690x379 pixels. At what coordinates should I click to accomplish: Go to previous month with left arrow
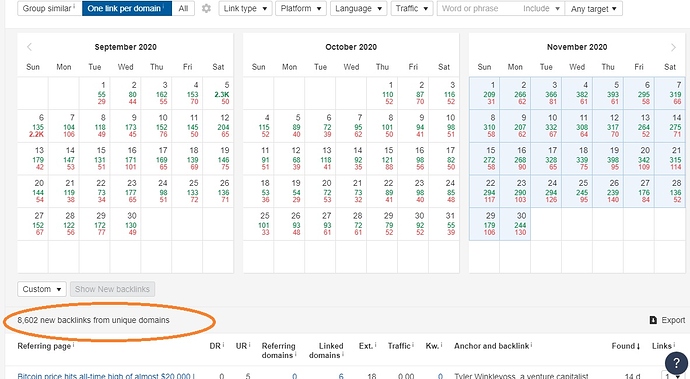coord(29,47)
